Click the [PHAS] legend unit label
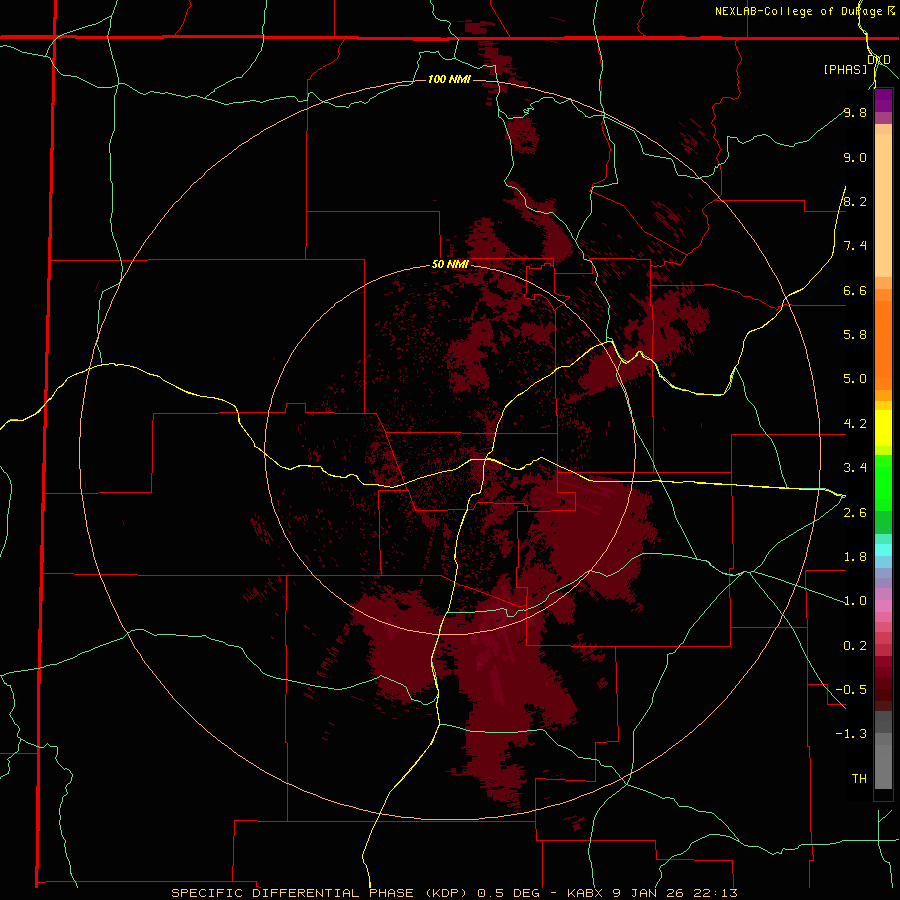Viewport: 900px width, 900px height. click(845, 69)
